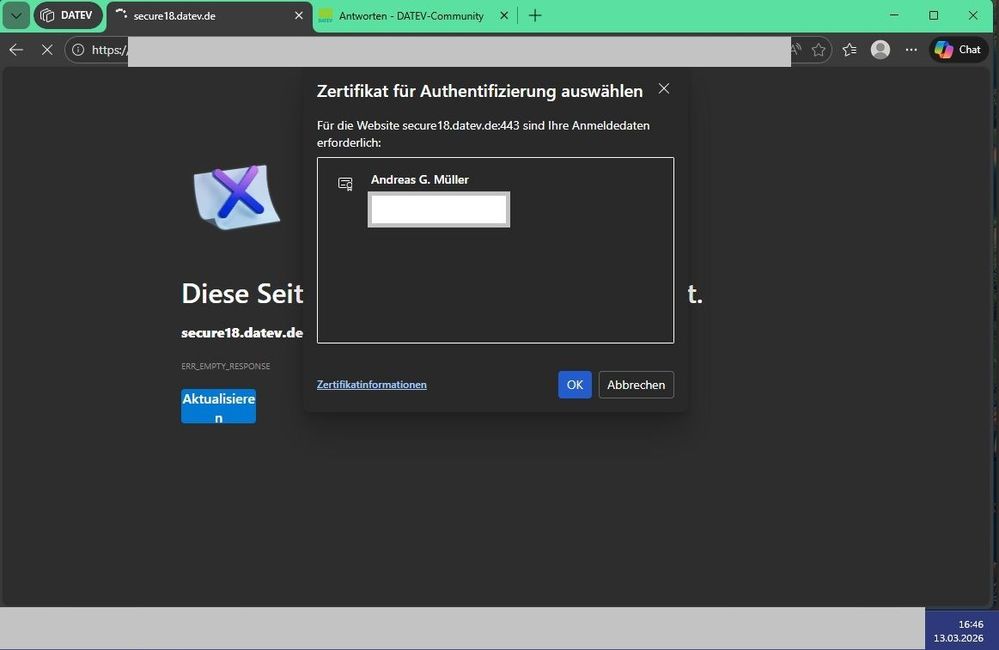View site information icon in address bar
Viewport: 999px width, 650px height.
point(78,49)
